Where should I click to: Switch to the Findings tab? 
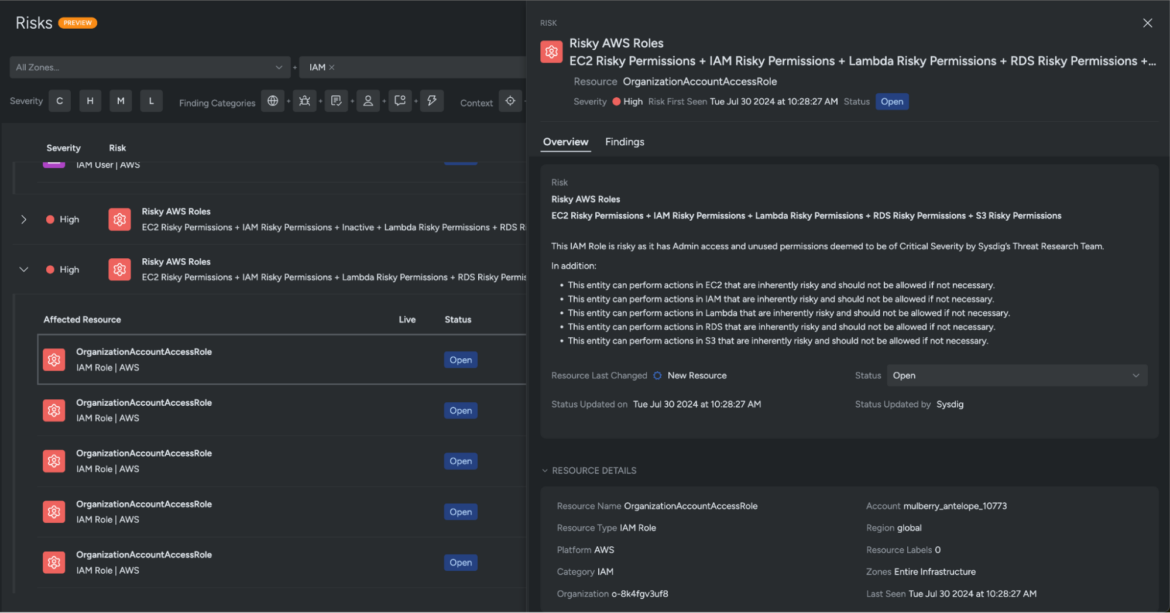coord(625,142)
